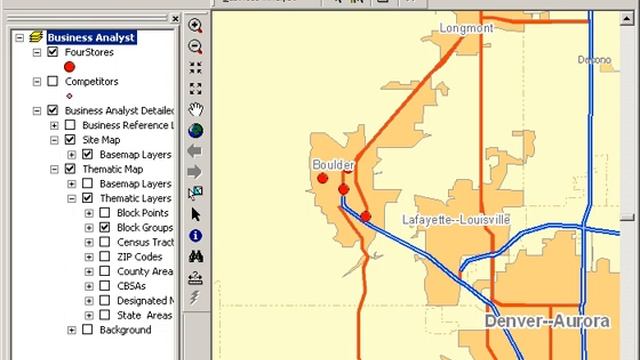Collapse the Thematic Map group
Image resolution: width=640 pixels, height=360 pixels.
tap(54, 169)
